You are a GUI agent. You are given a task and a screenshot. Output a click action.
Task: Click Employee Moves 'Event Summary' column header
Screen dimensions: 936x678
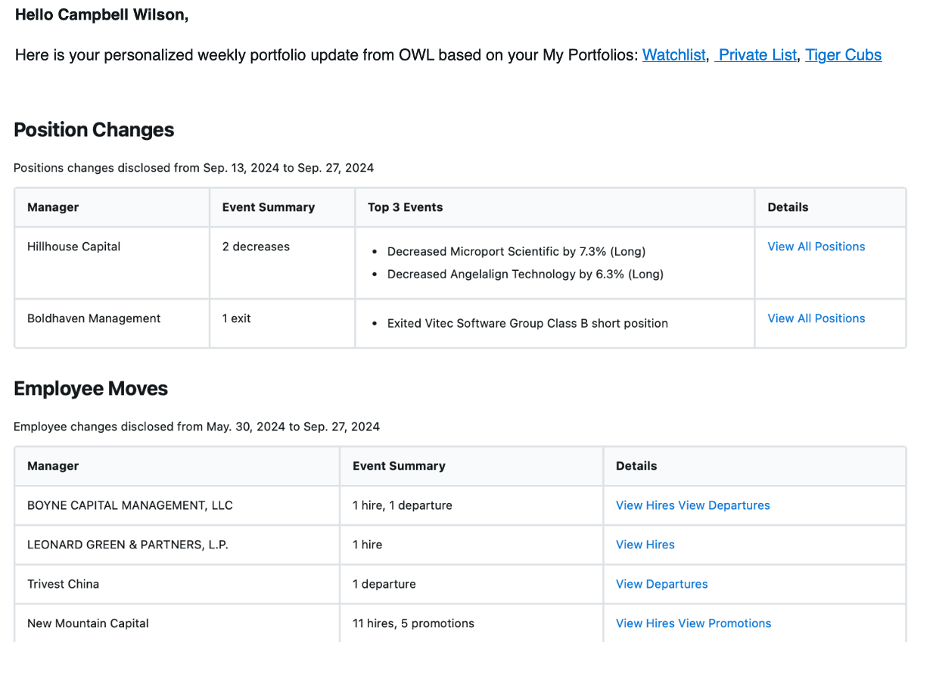[x=399, y=466]
